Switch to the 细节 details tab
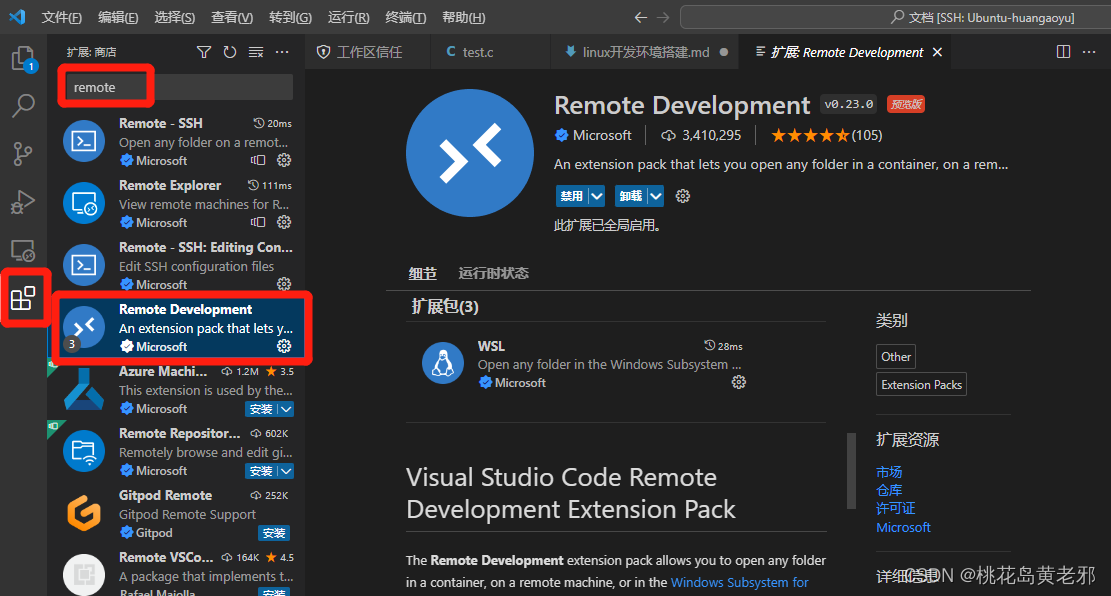This screenshot has width=1111, height=596. tap(422, 273)
